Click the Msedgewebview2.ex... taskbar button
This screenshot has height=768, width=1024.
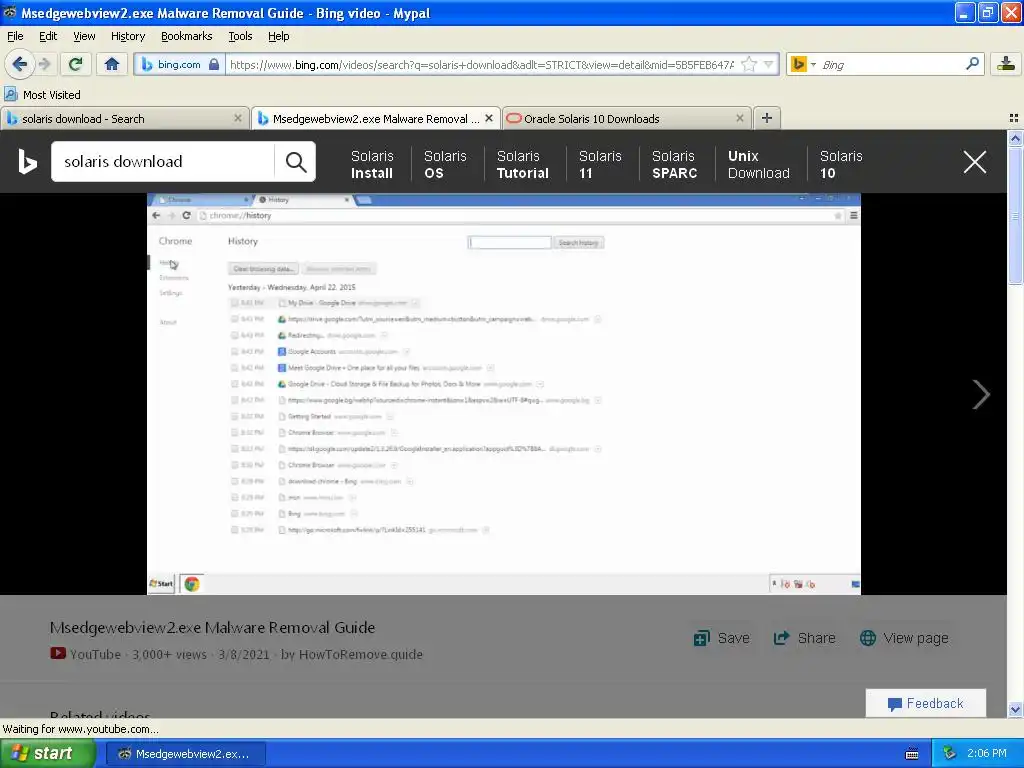click(x=185, y=754)
